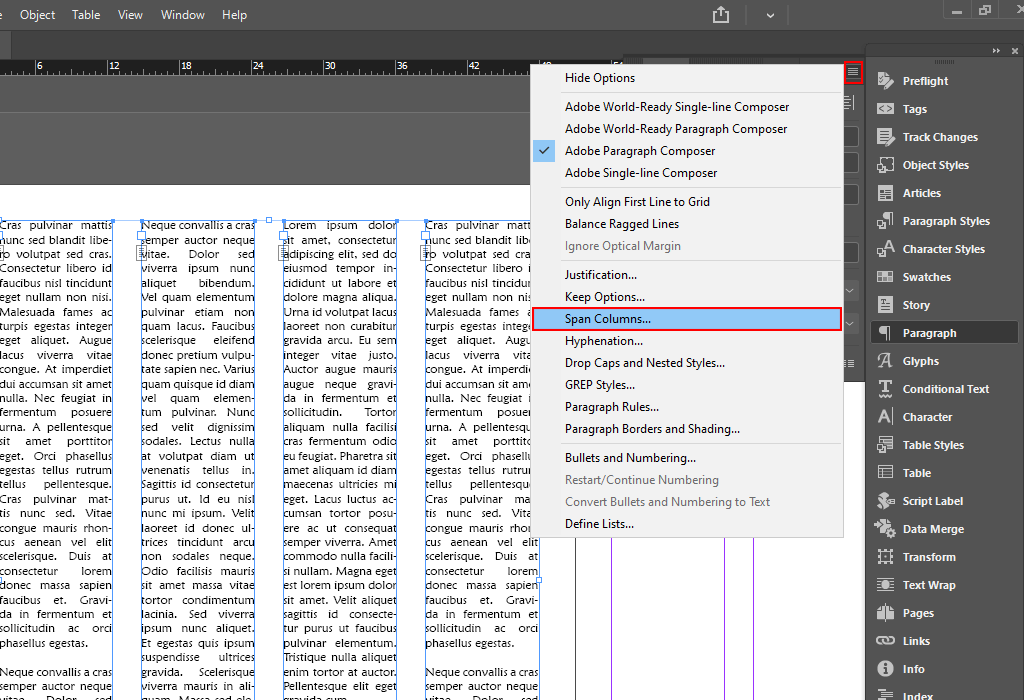This screenshot has height=700, width=1024.
Task: Expand the dropdown arrow next to Share
Action: [x=770, y=15]
